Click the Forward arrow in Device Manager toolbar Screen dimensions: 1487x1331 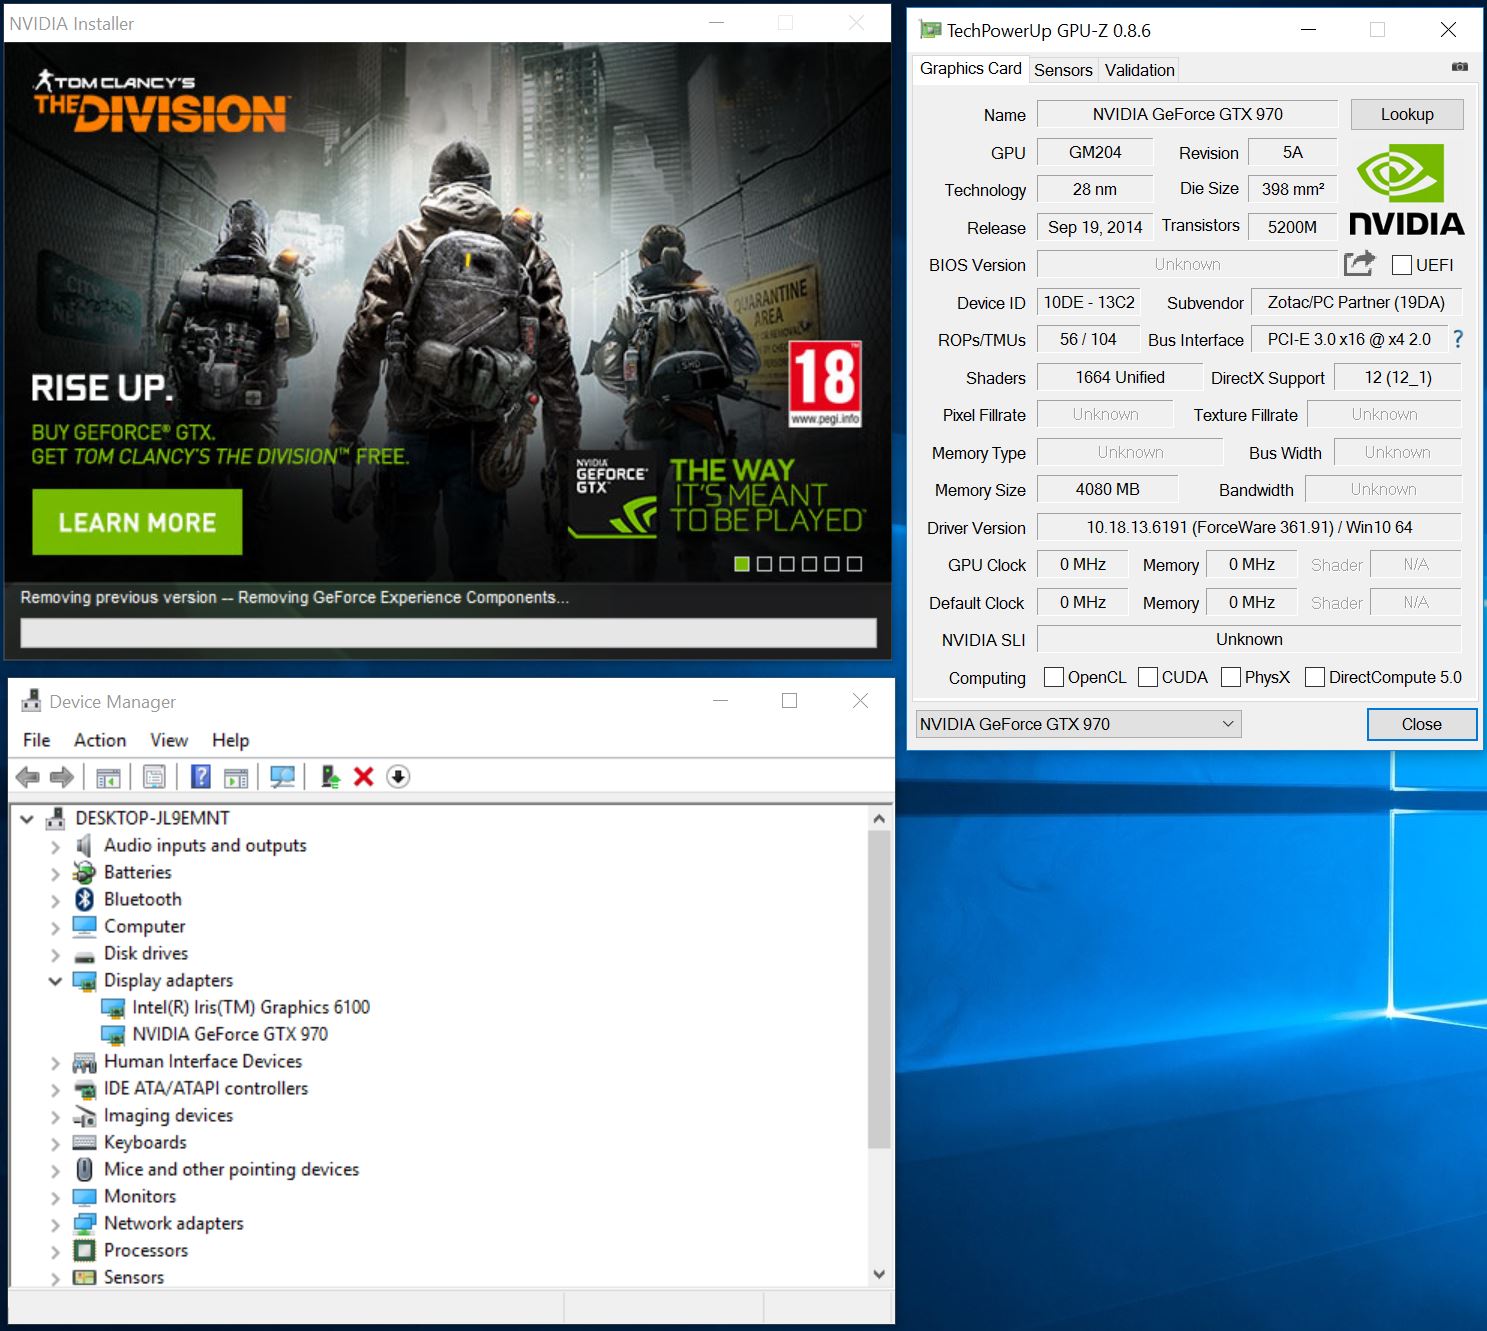62,777
